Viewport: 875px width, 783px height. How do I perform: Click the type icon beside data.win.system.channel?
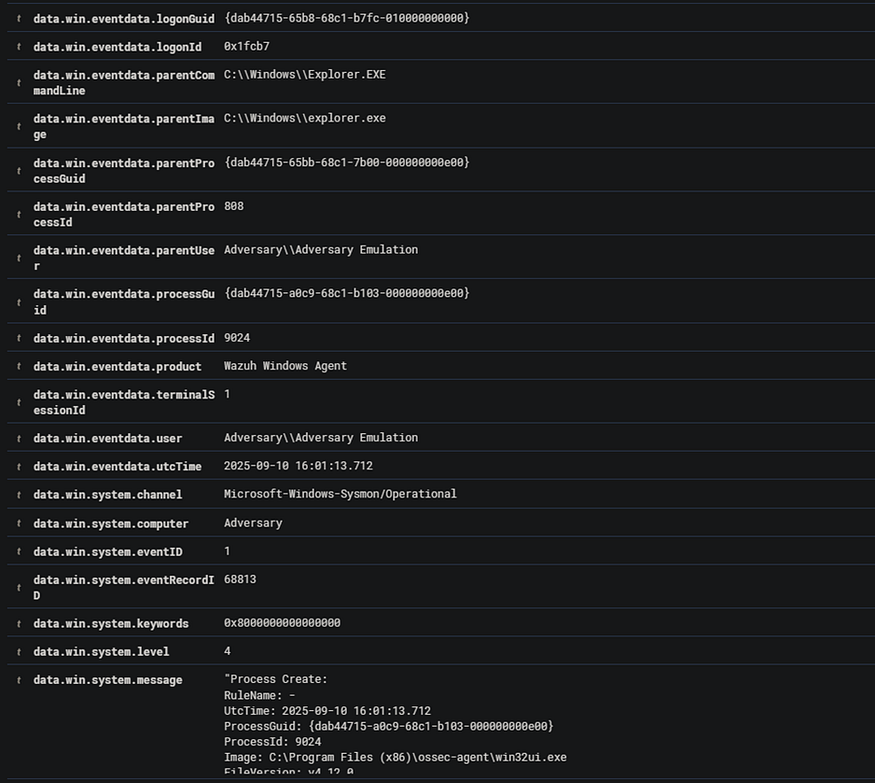(19, 494)
